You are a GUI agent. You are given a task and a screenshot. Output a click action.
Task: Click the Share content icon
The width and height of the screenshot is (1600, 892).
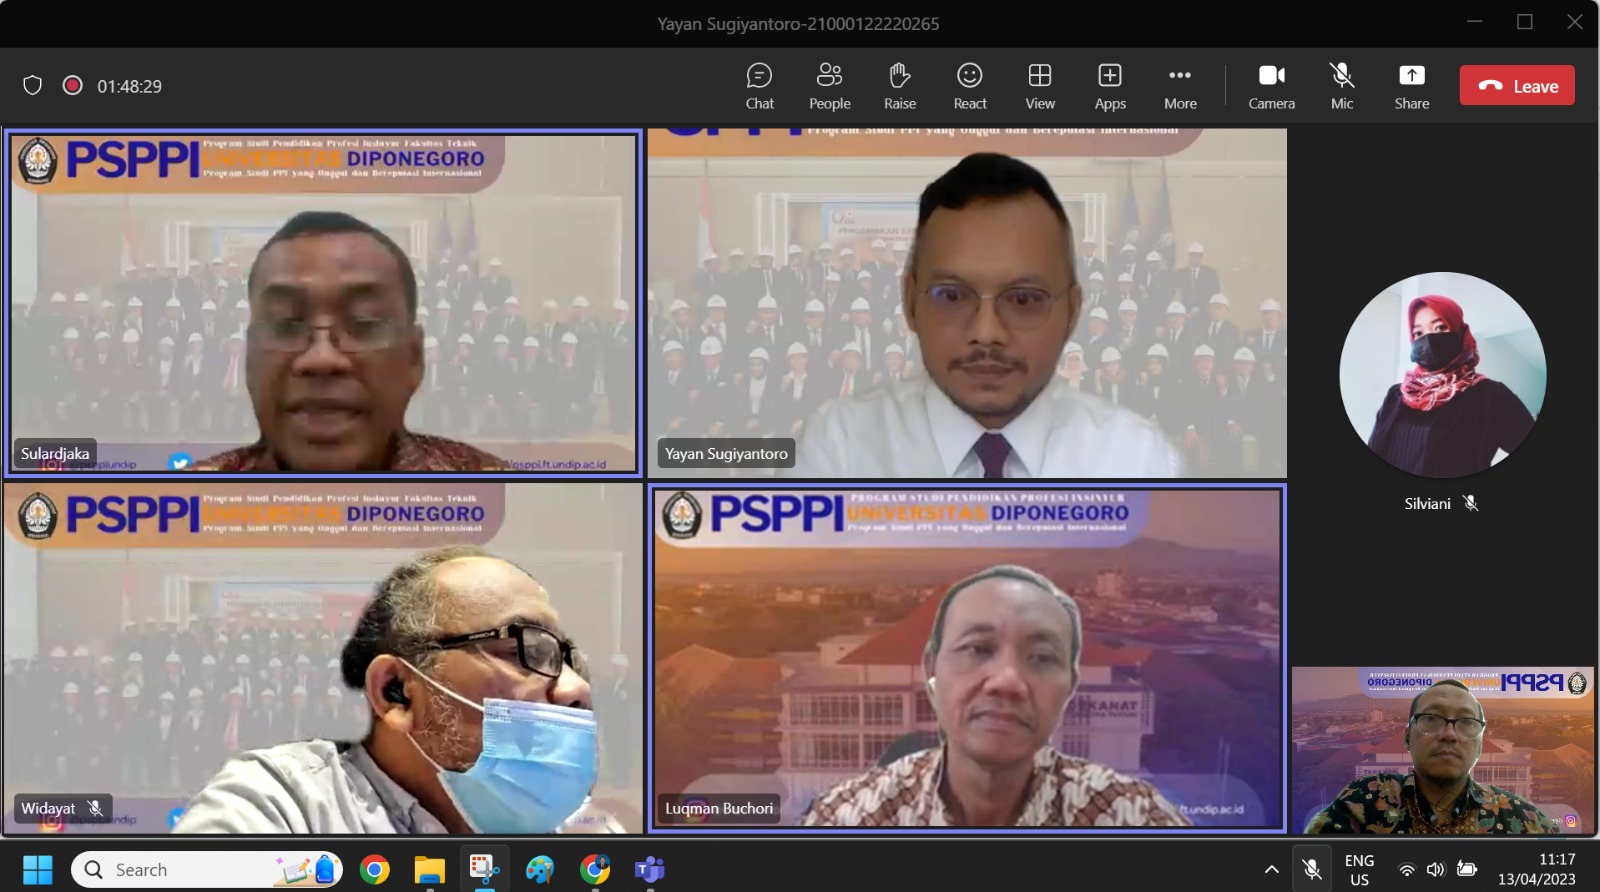1411,86
